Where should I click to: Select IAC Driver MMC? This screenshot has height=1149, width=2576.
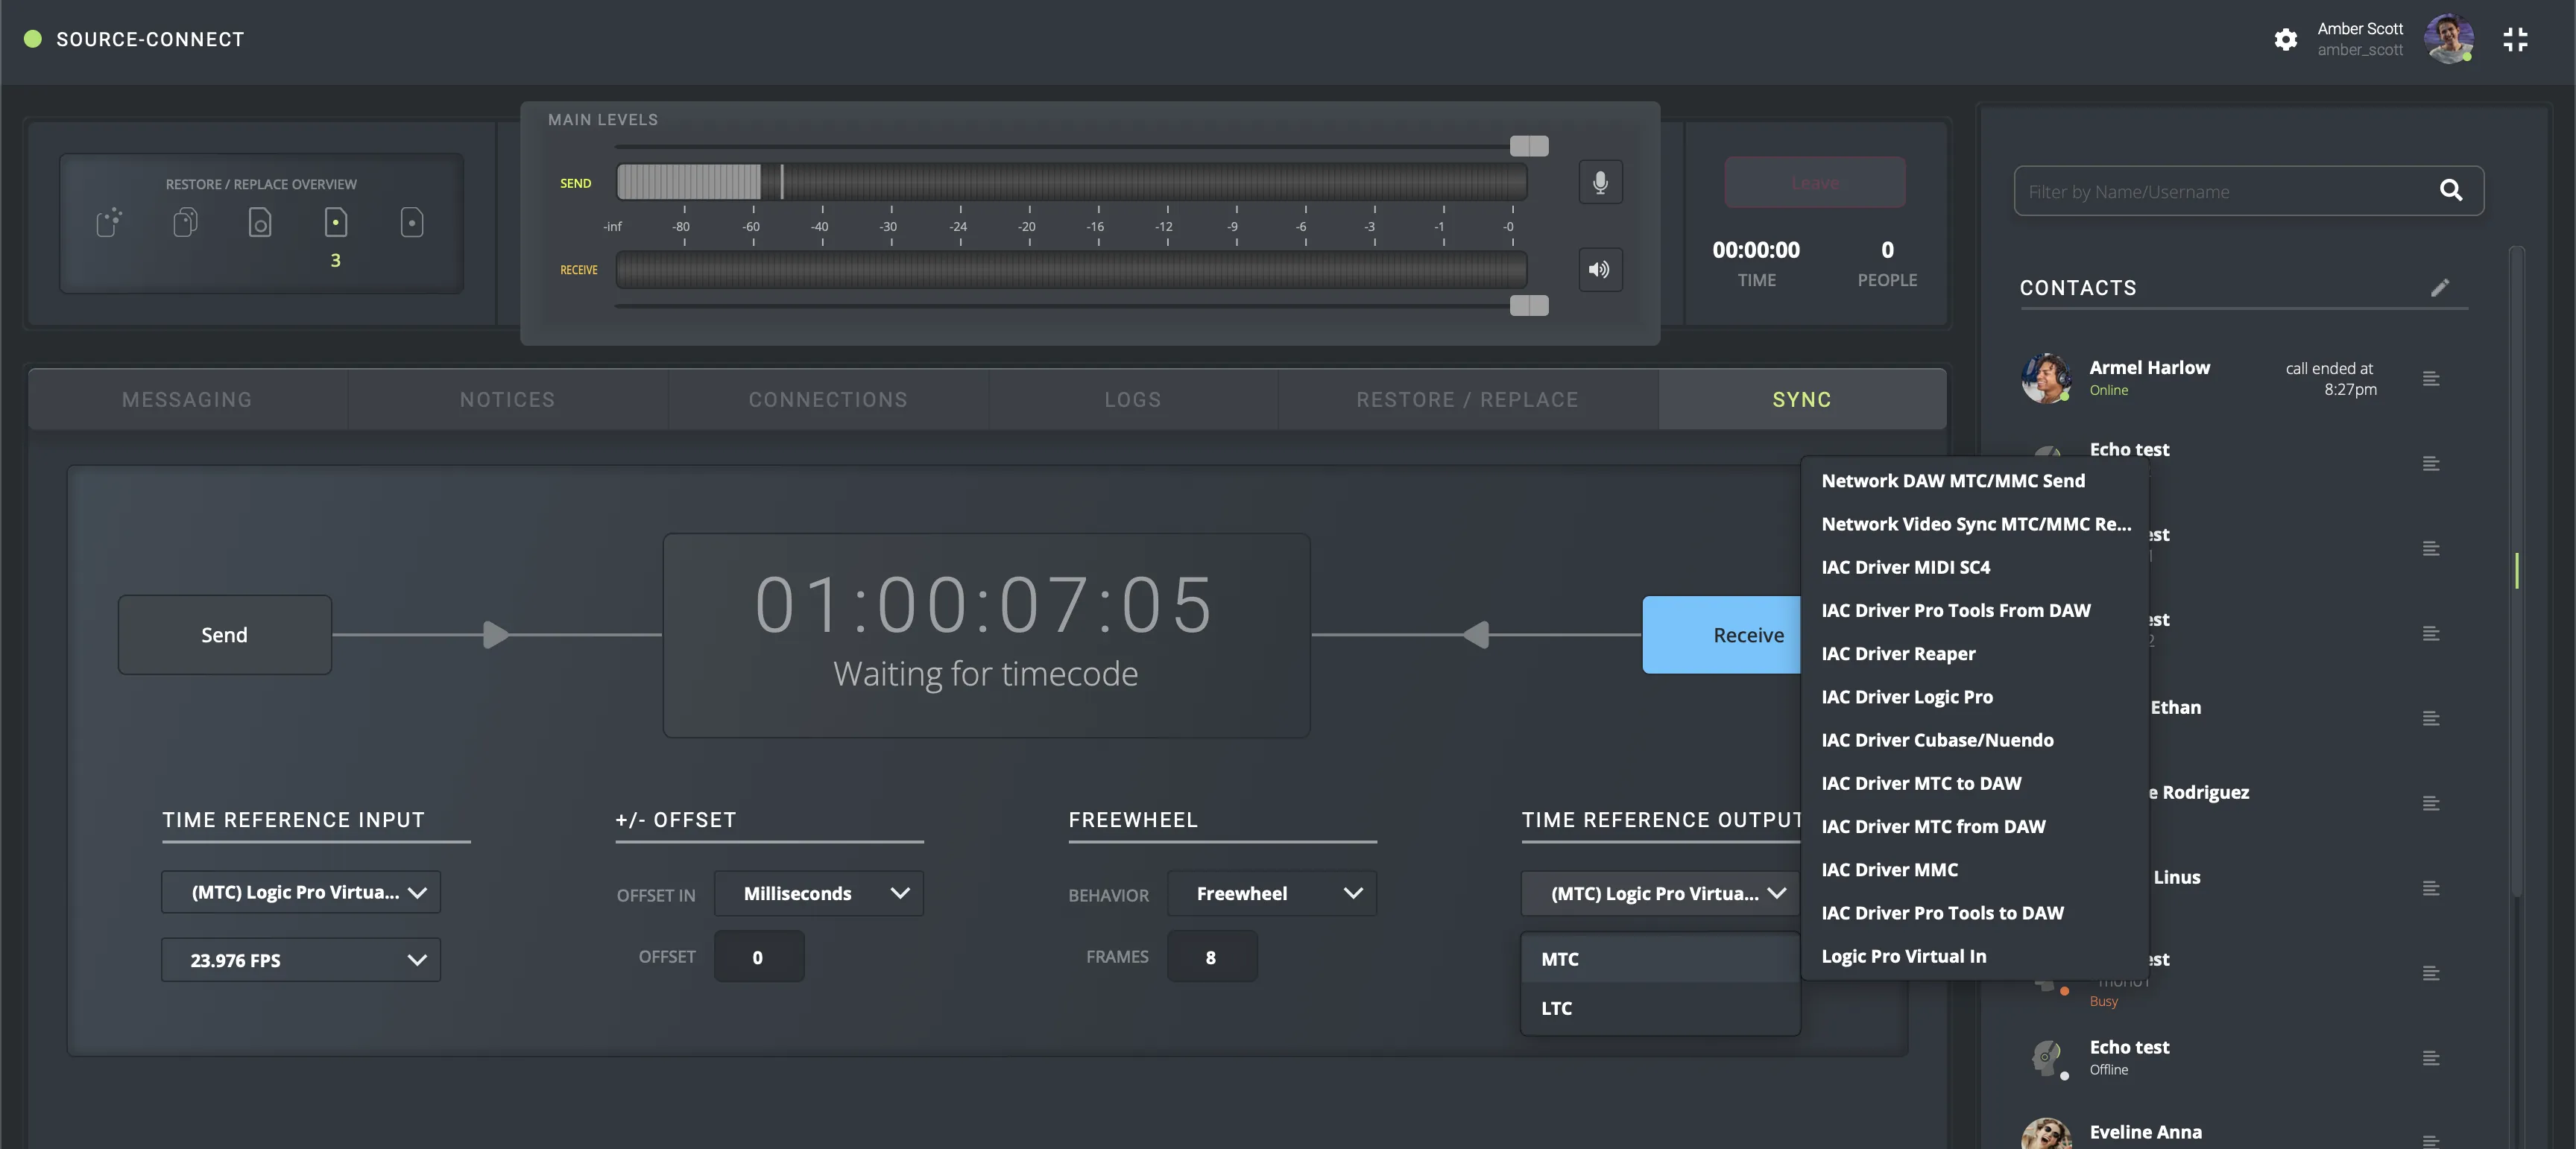pyautogui.click(x=1975, y=869)
